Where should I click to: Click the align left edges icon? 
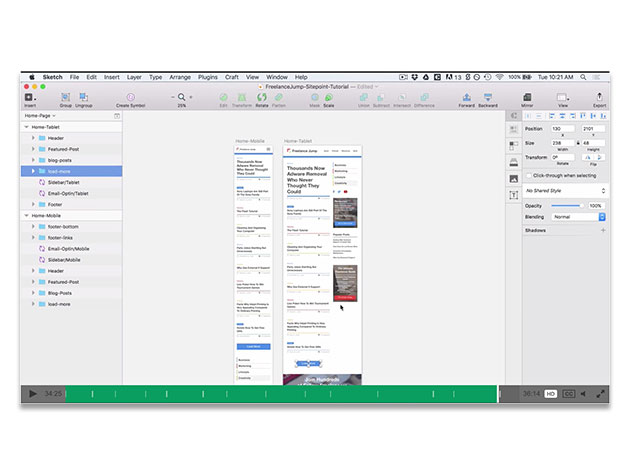click(x=552, y=116)
